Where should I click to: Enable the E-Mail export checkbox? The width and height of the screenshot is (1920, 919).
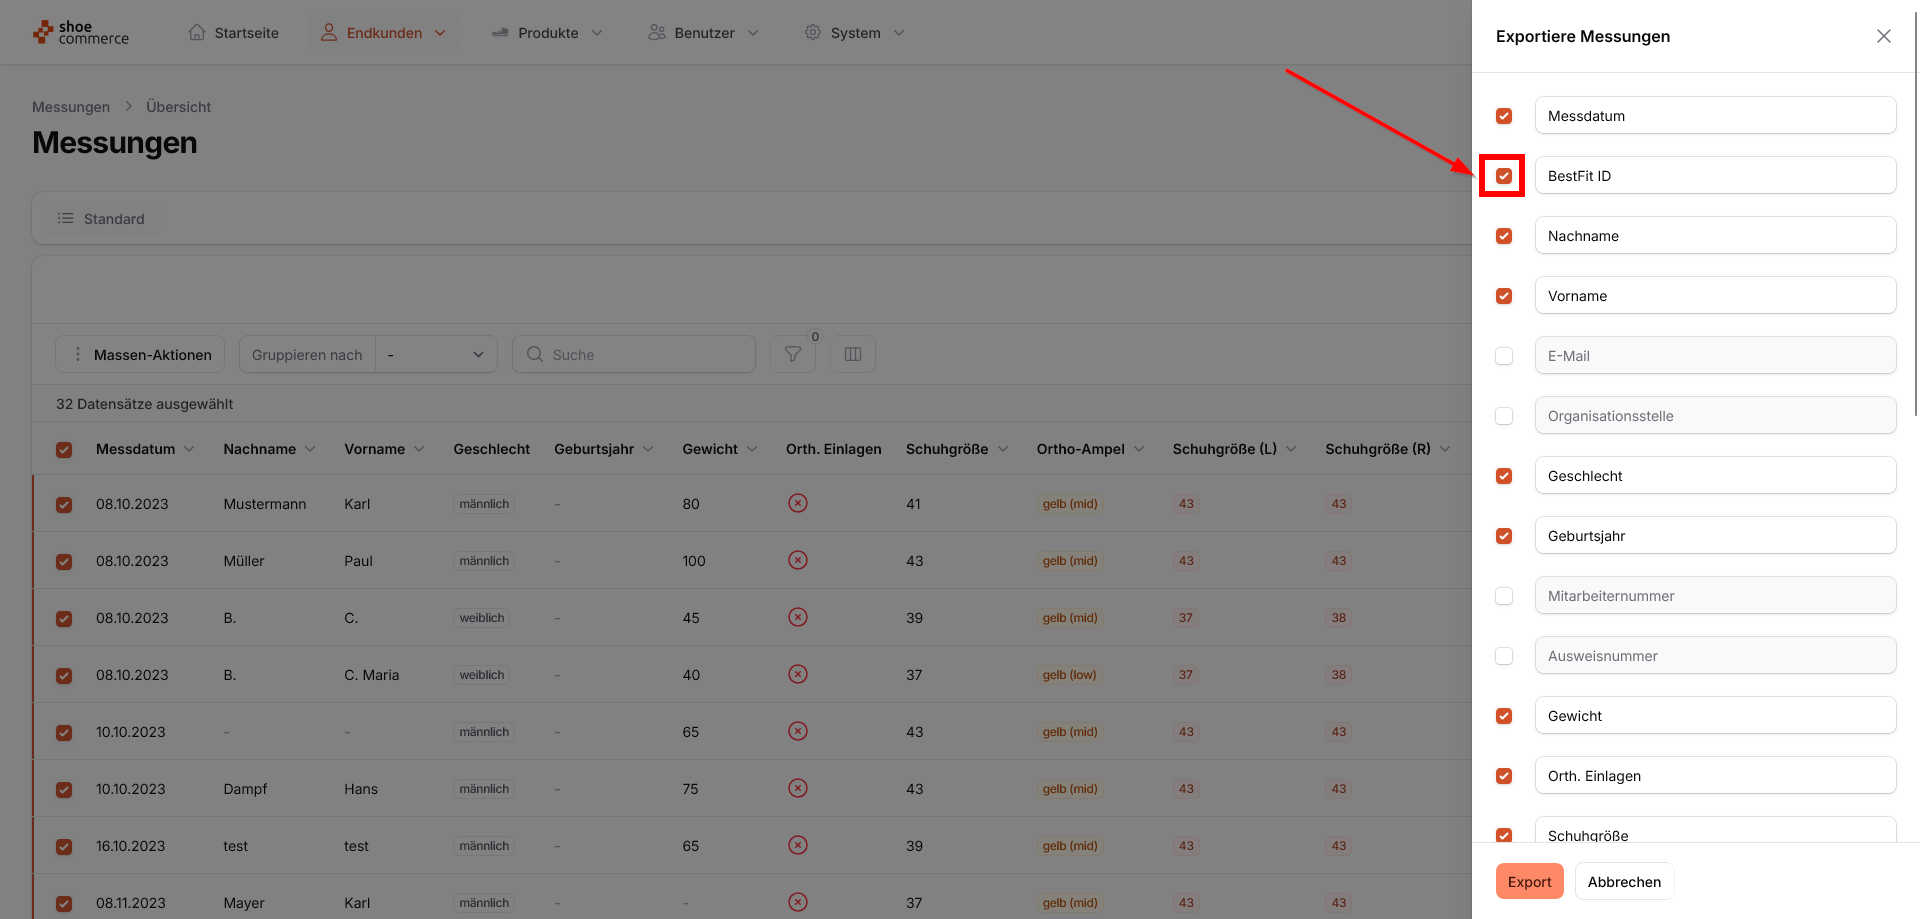pyautogui.click(x=1503, y=356)
